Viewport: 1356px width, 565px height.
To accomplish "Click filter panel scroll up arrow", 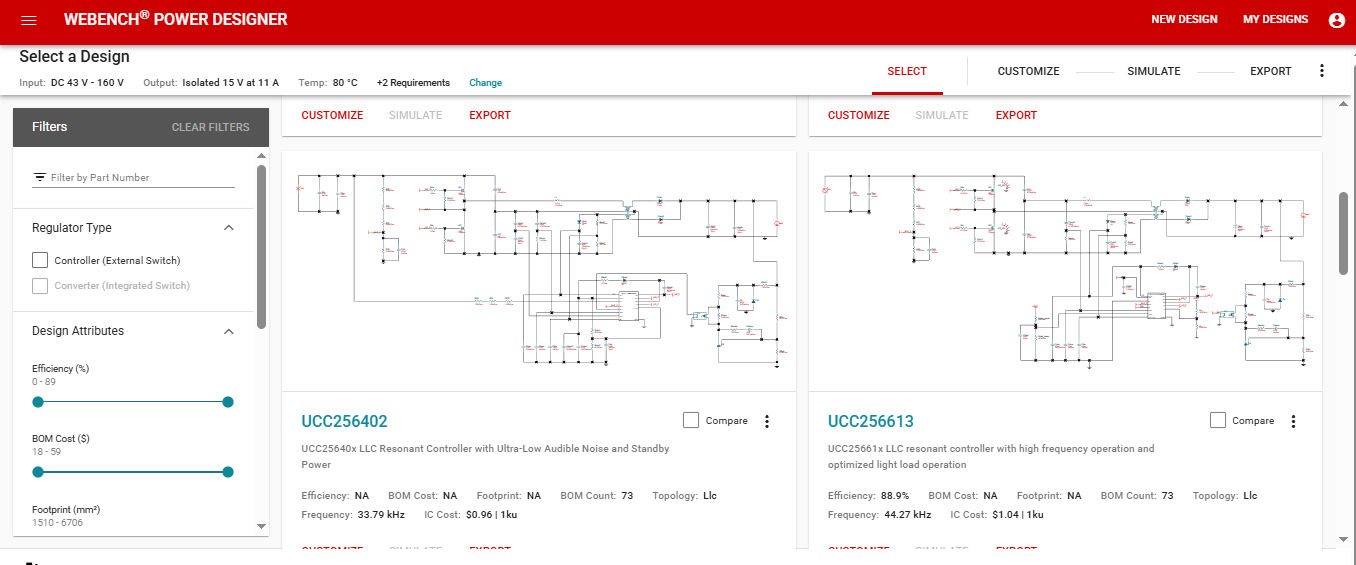I will tap(262, 156).
